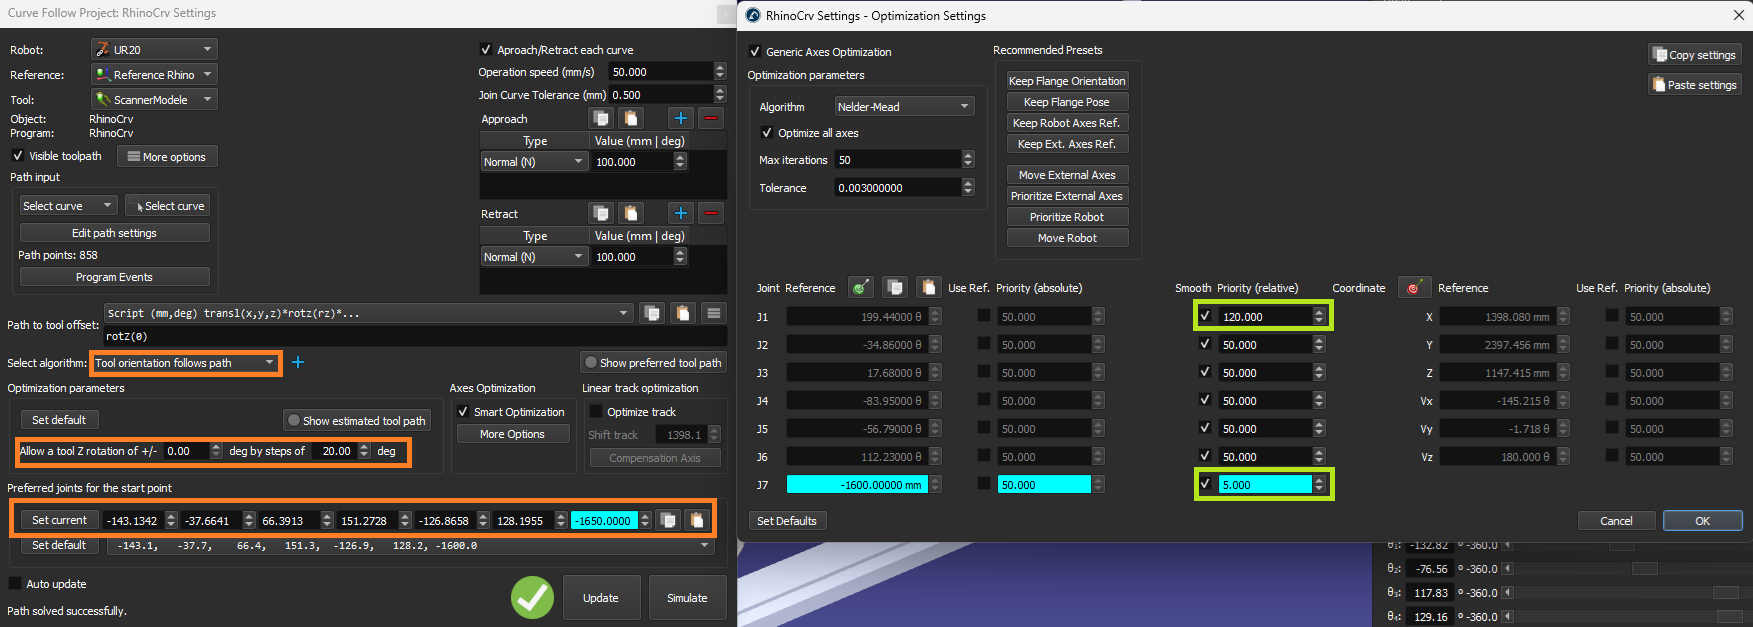Click red target icon beside Coordinate
1753x627 pixels.
[x=1414, y=288]
